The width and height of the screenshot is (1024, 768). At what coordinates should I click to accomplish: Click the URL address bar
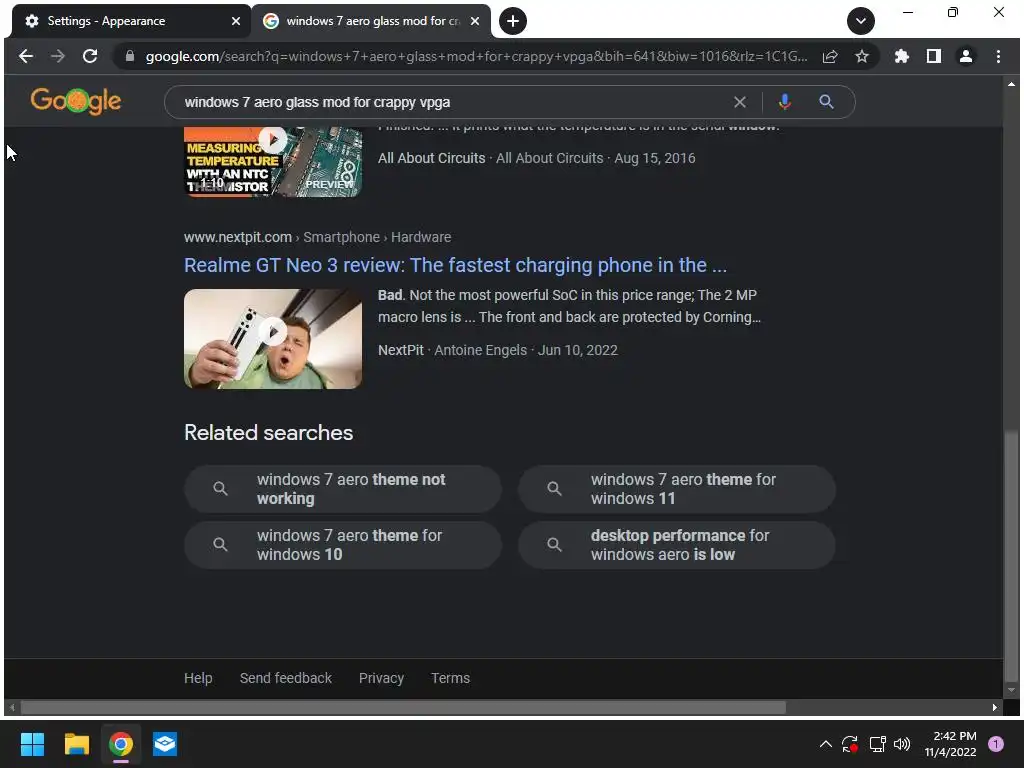click(475, 56)
